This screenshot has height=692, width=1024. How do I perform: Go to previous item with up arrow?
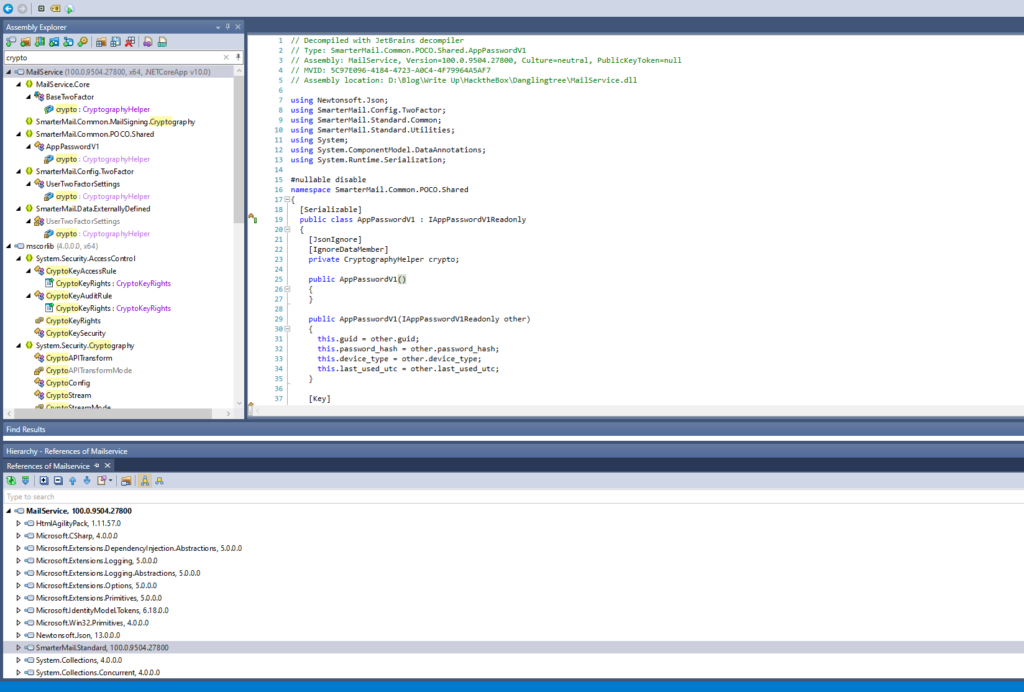click(72, 481)
